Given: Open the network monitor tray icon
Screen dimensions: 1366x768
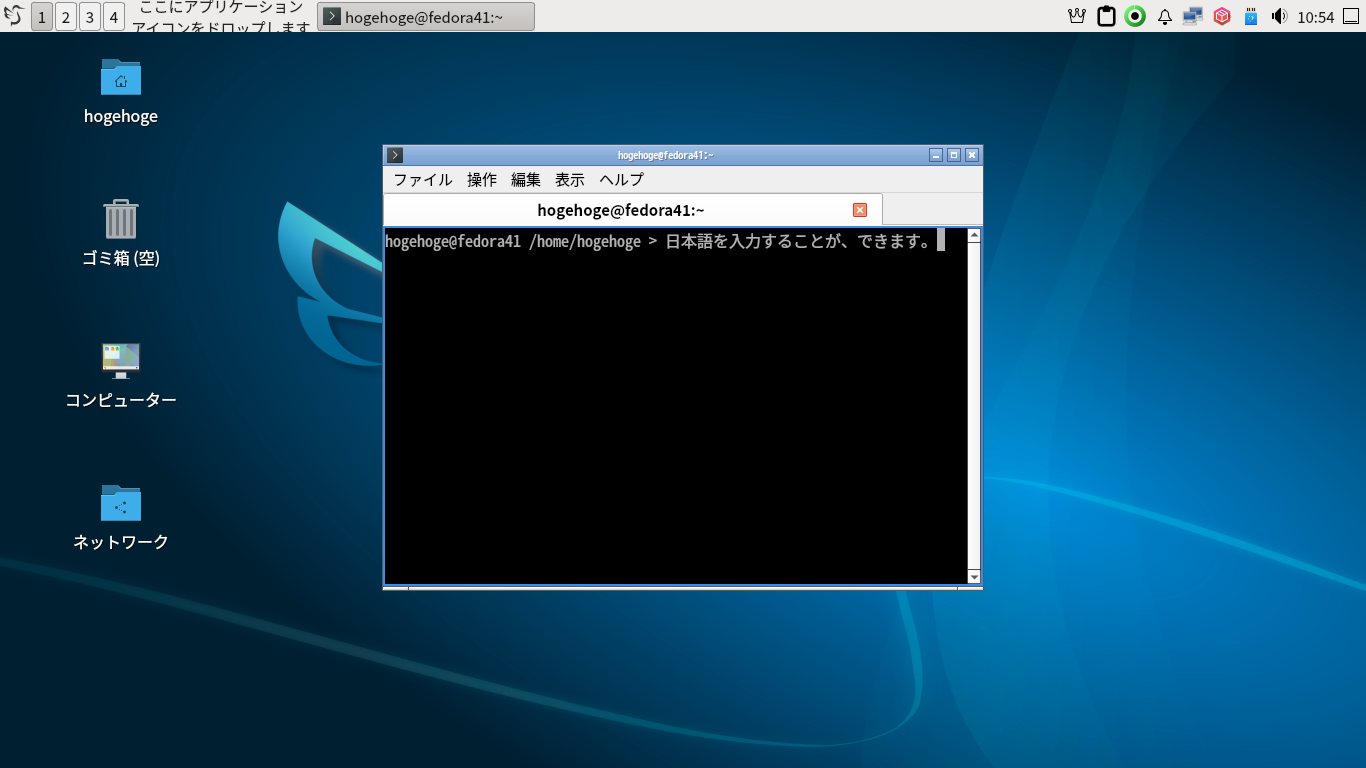Looking at the screenshot, I should pos(1192,16).
